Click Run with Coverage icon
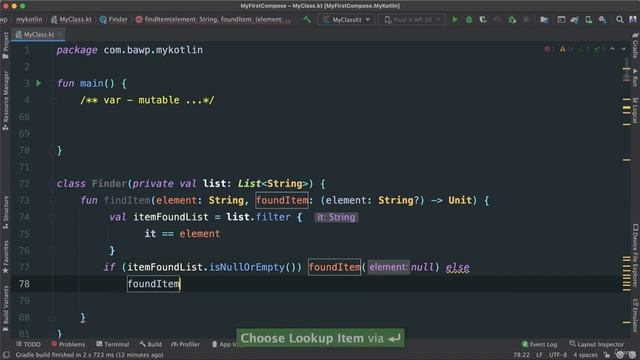 coord(483,20)
